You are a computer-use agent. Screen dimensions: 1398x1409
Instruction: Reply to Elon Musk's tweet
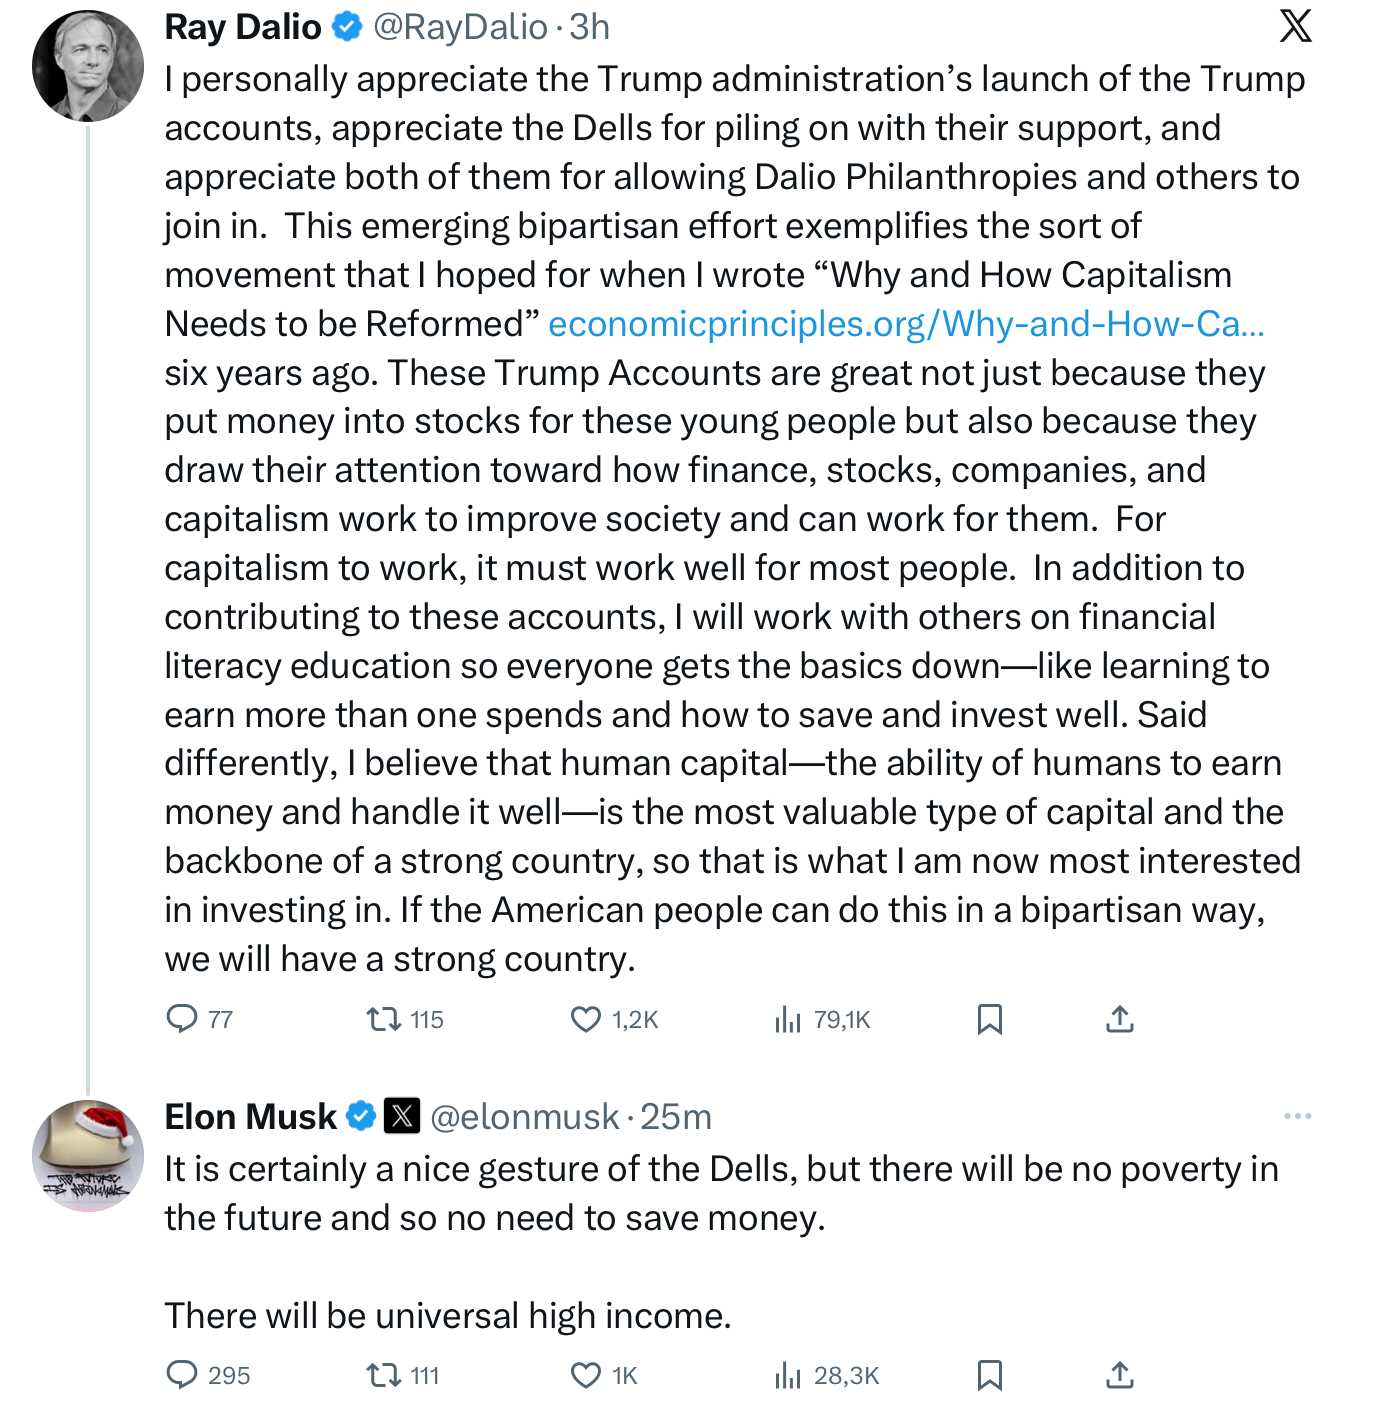tap(182, 1375)
